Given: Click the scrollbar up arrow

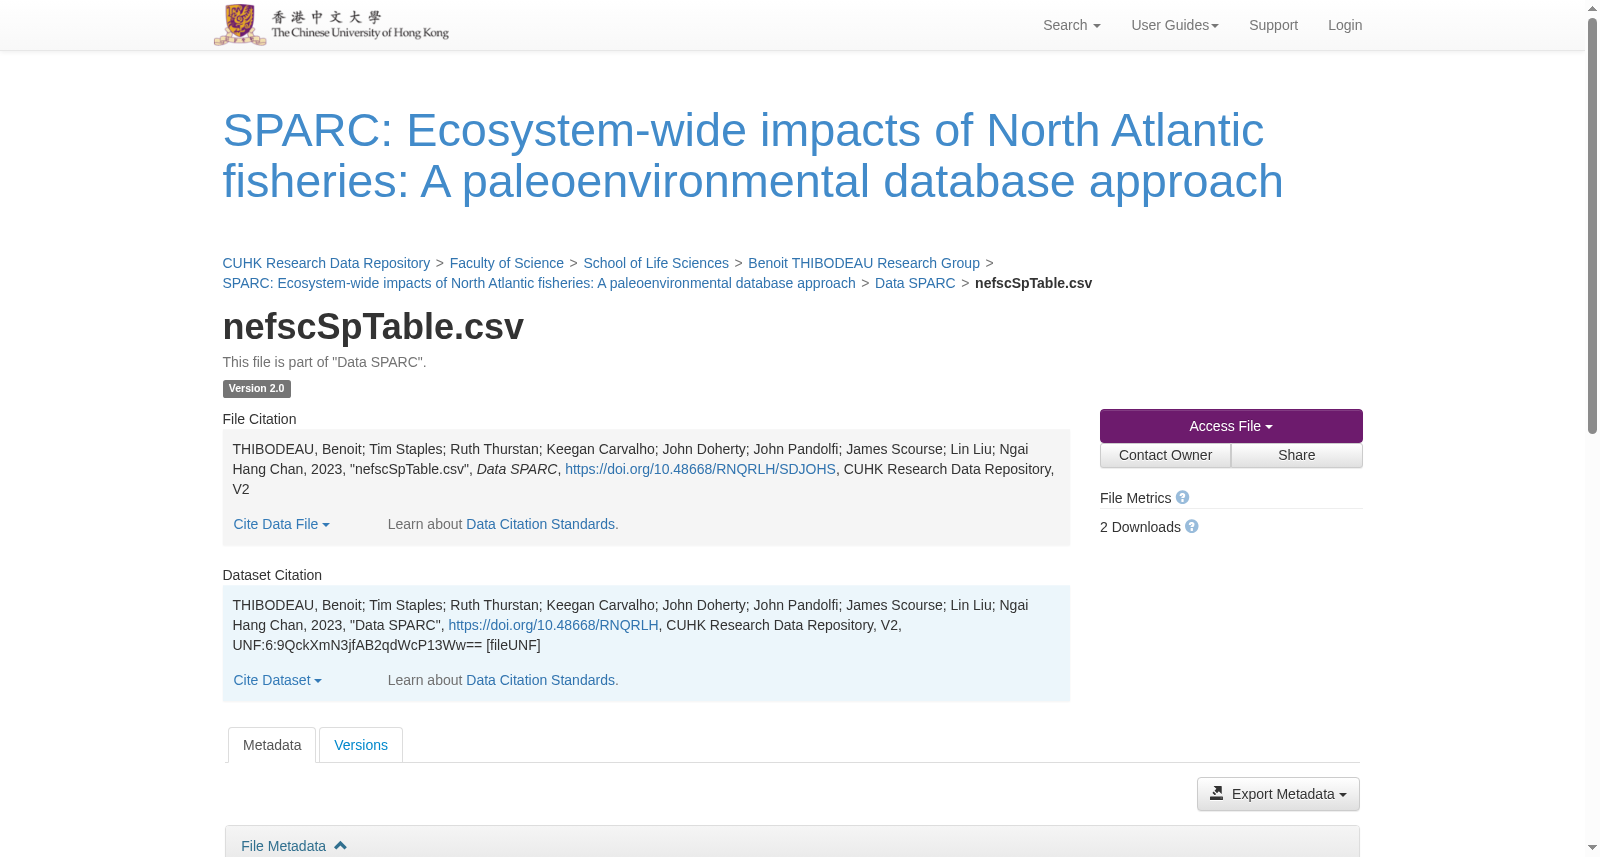Looking at the screenshot, I should tap(1592, 8).
